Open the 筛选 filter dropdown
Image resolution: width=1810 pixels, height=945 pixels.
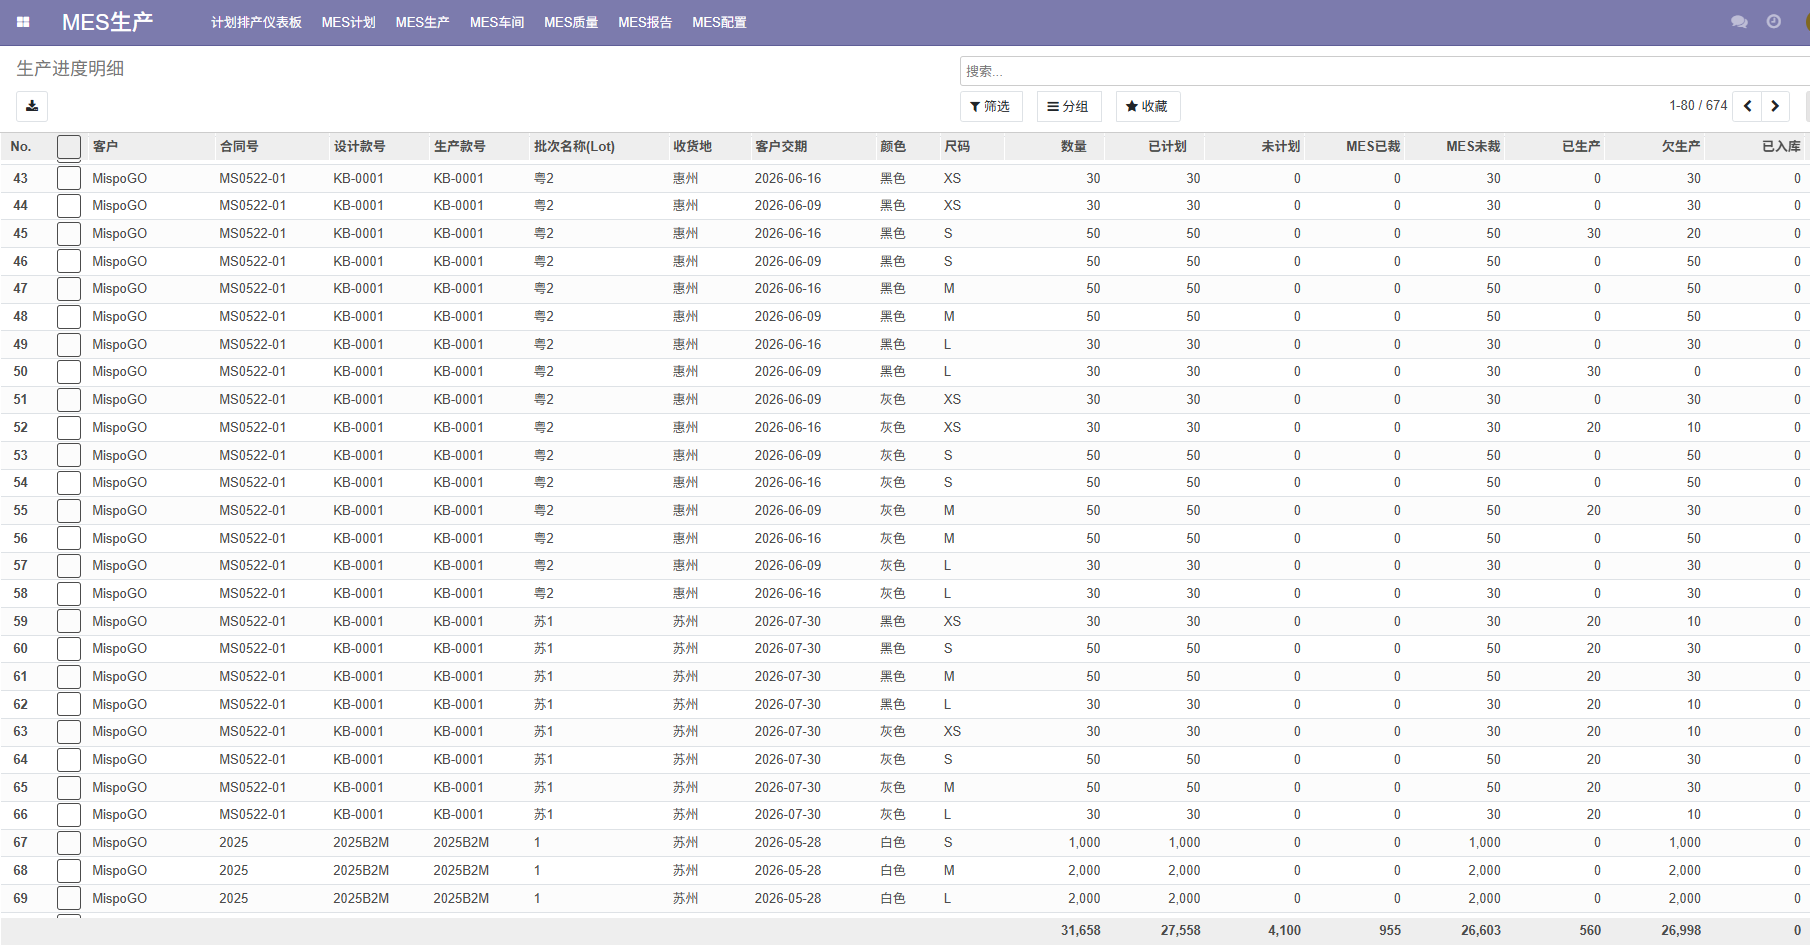pyautogui.click(x=991, y=106)
